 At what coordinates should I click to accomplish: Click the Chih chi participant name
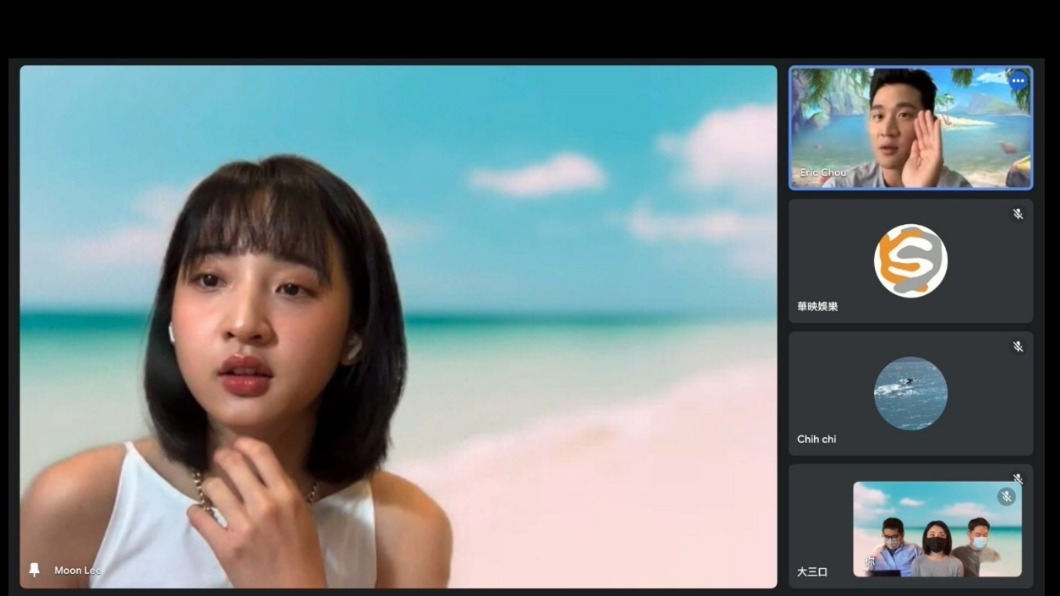816,439
